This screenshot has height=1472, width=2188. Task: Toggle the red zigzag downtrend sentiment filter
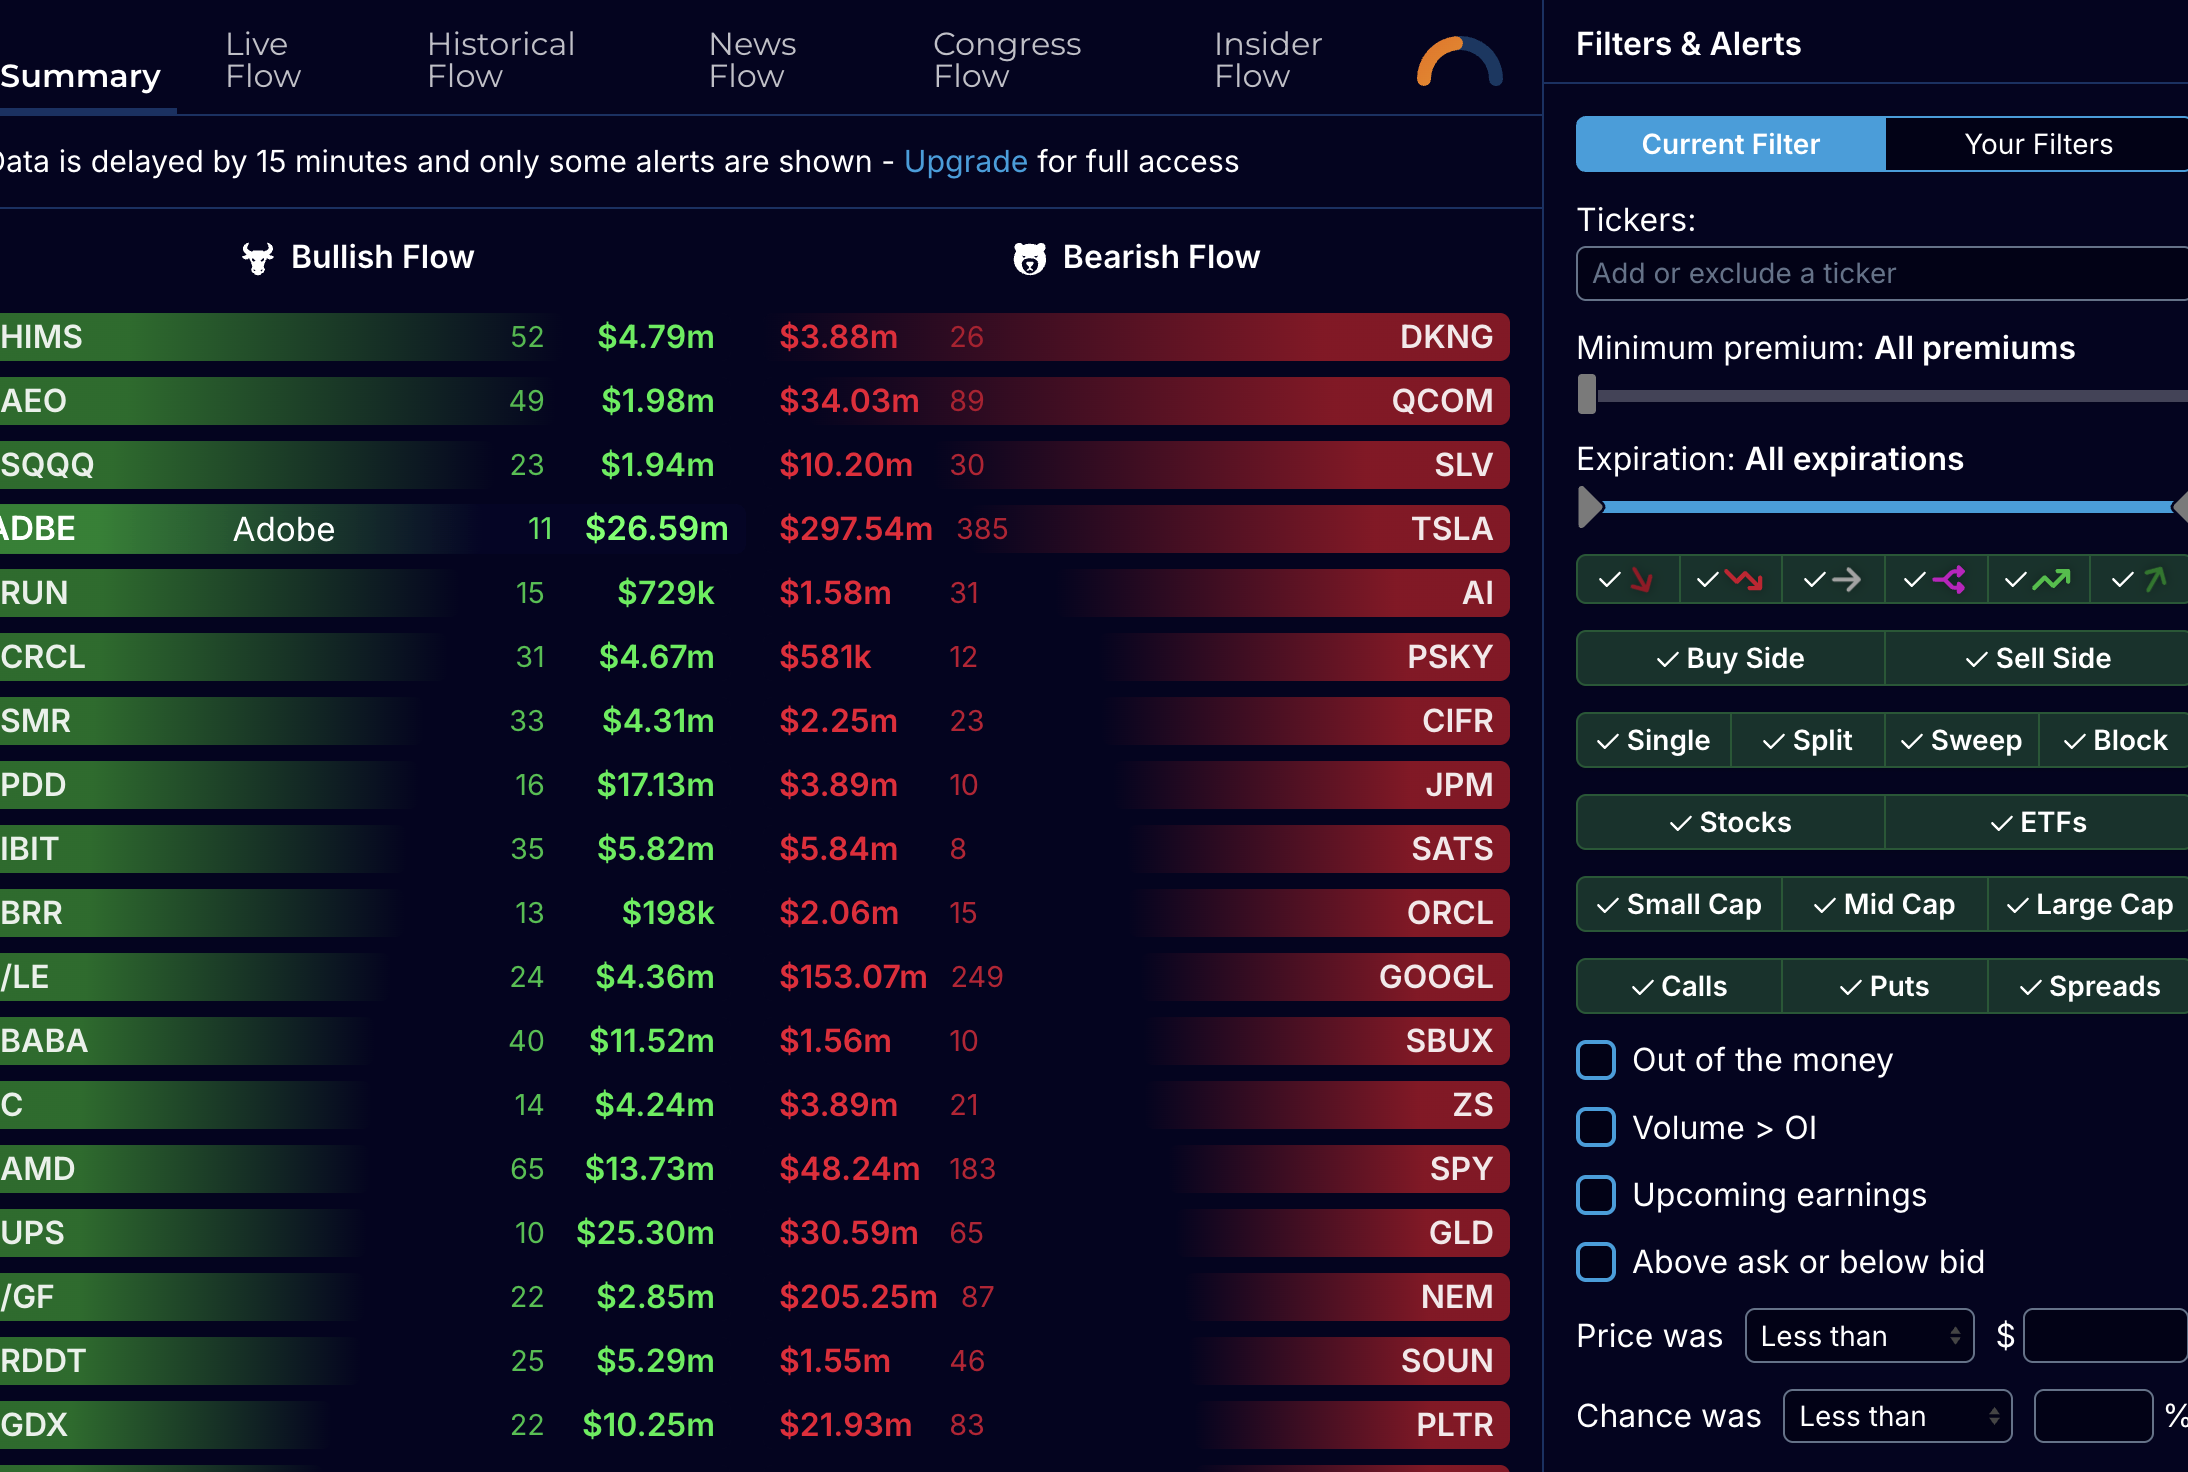tap(1731, 579)
